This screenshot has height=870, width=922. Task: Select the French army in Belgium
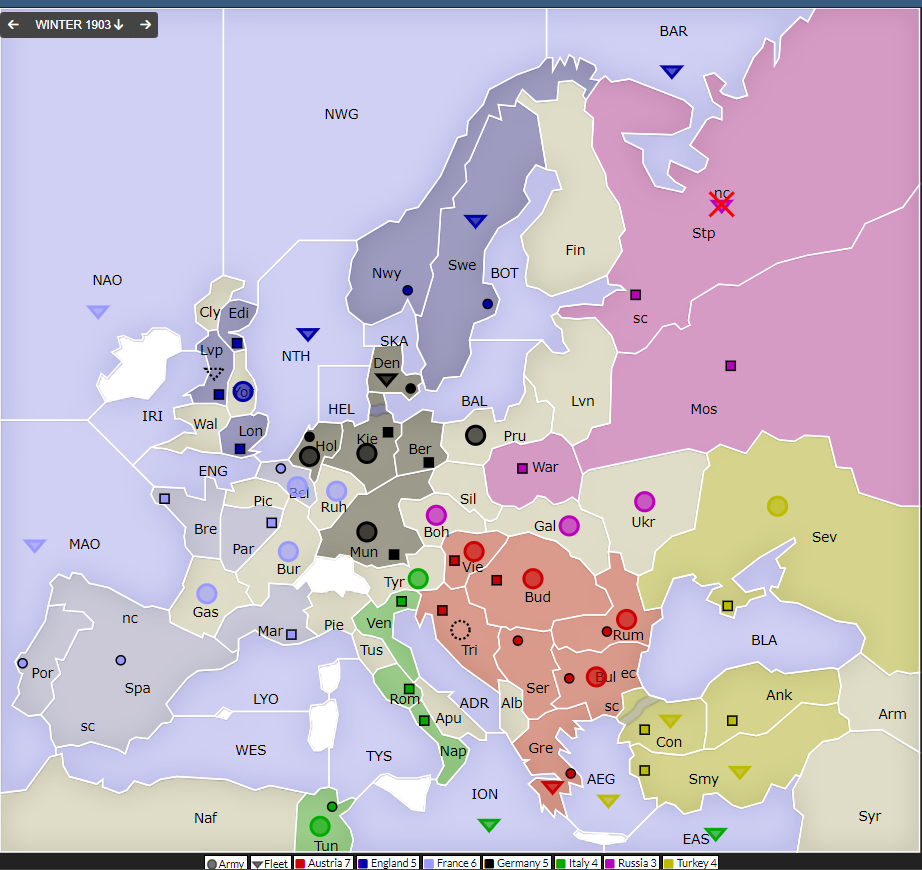pyautogui.click(x=298, y=486)
